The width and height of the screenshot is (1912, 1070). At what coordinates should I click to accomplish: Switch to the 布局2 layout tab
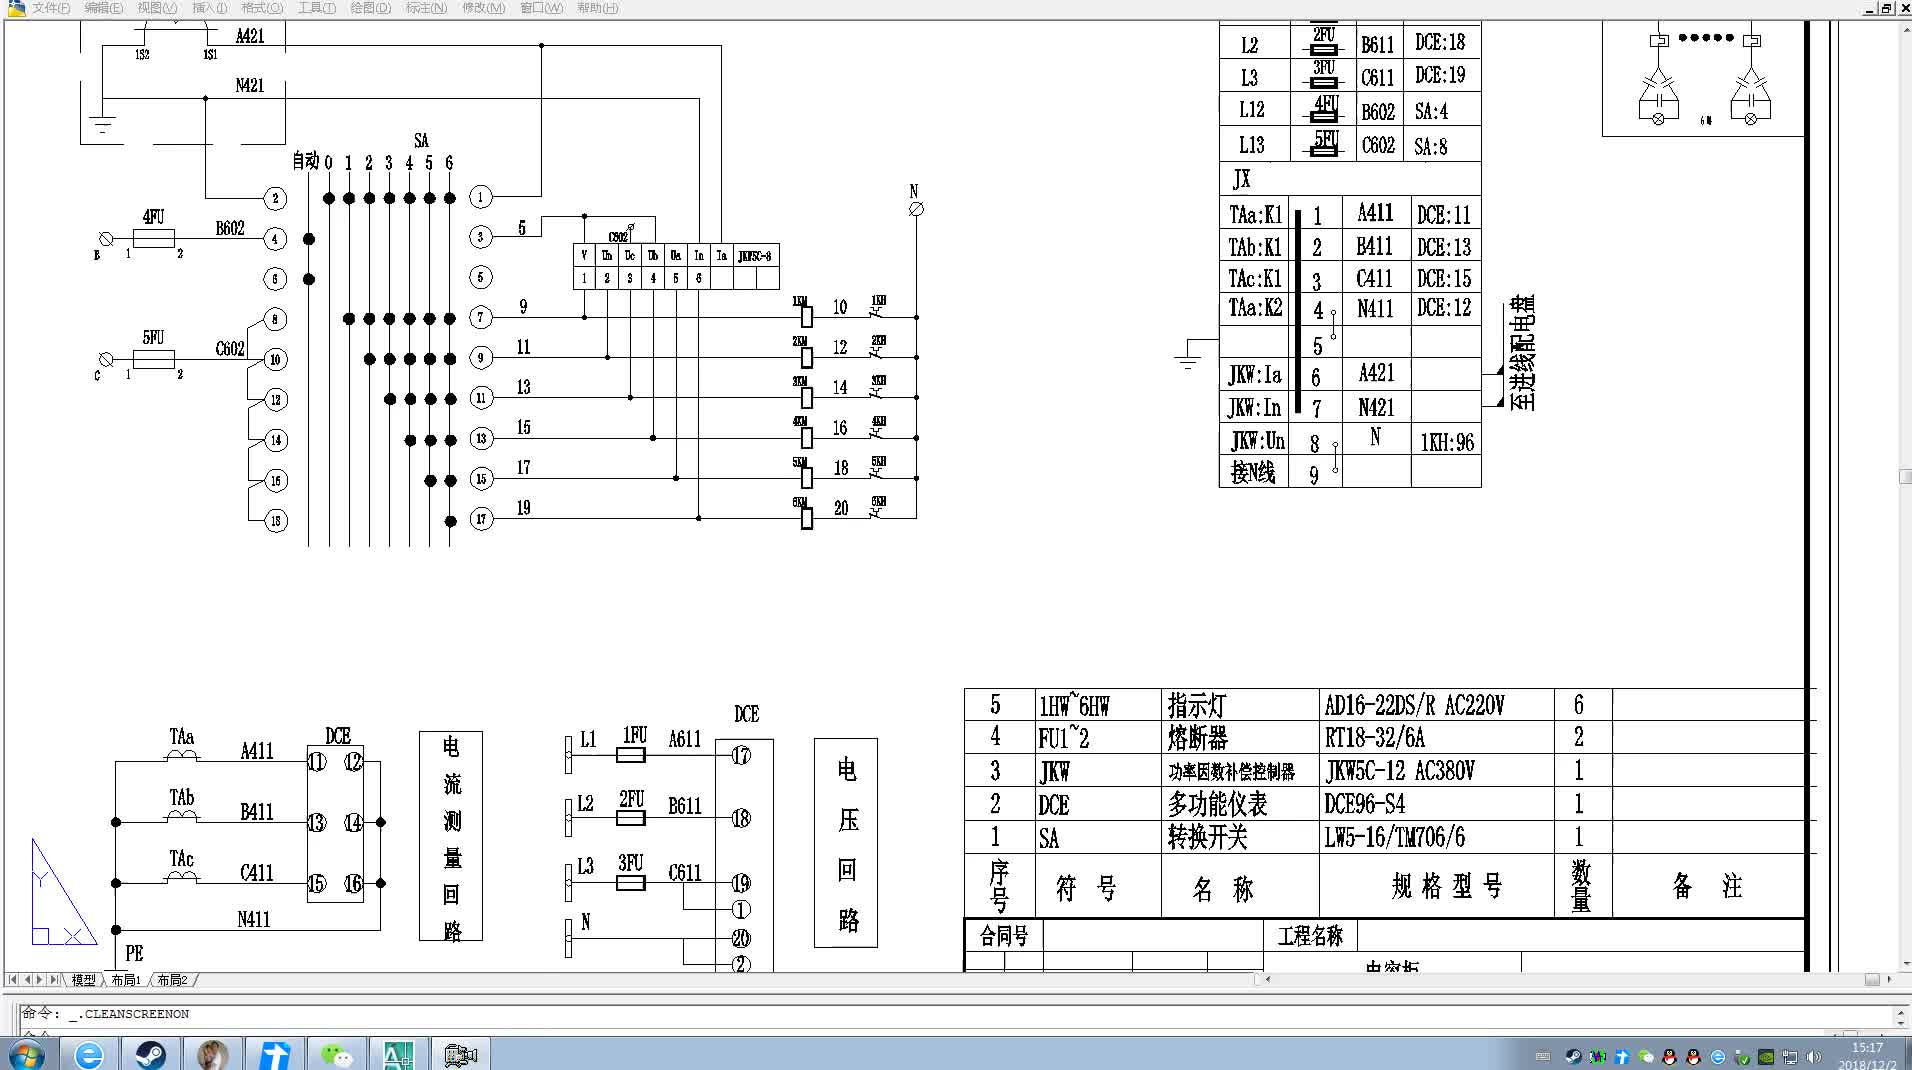point(172,980)
